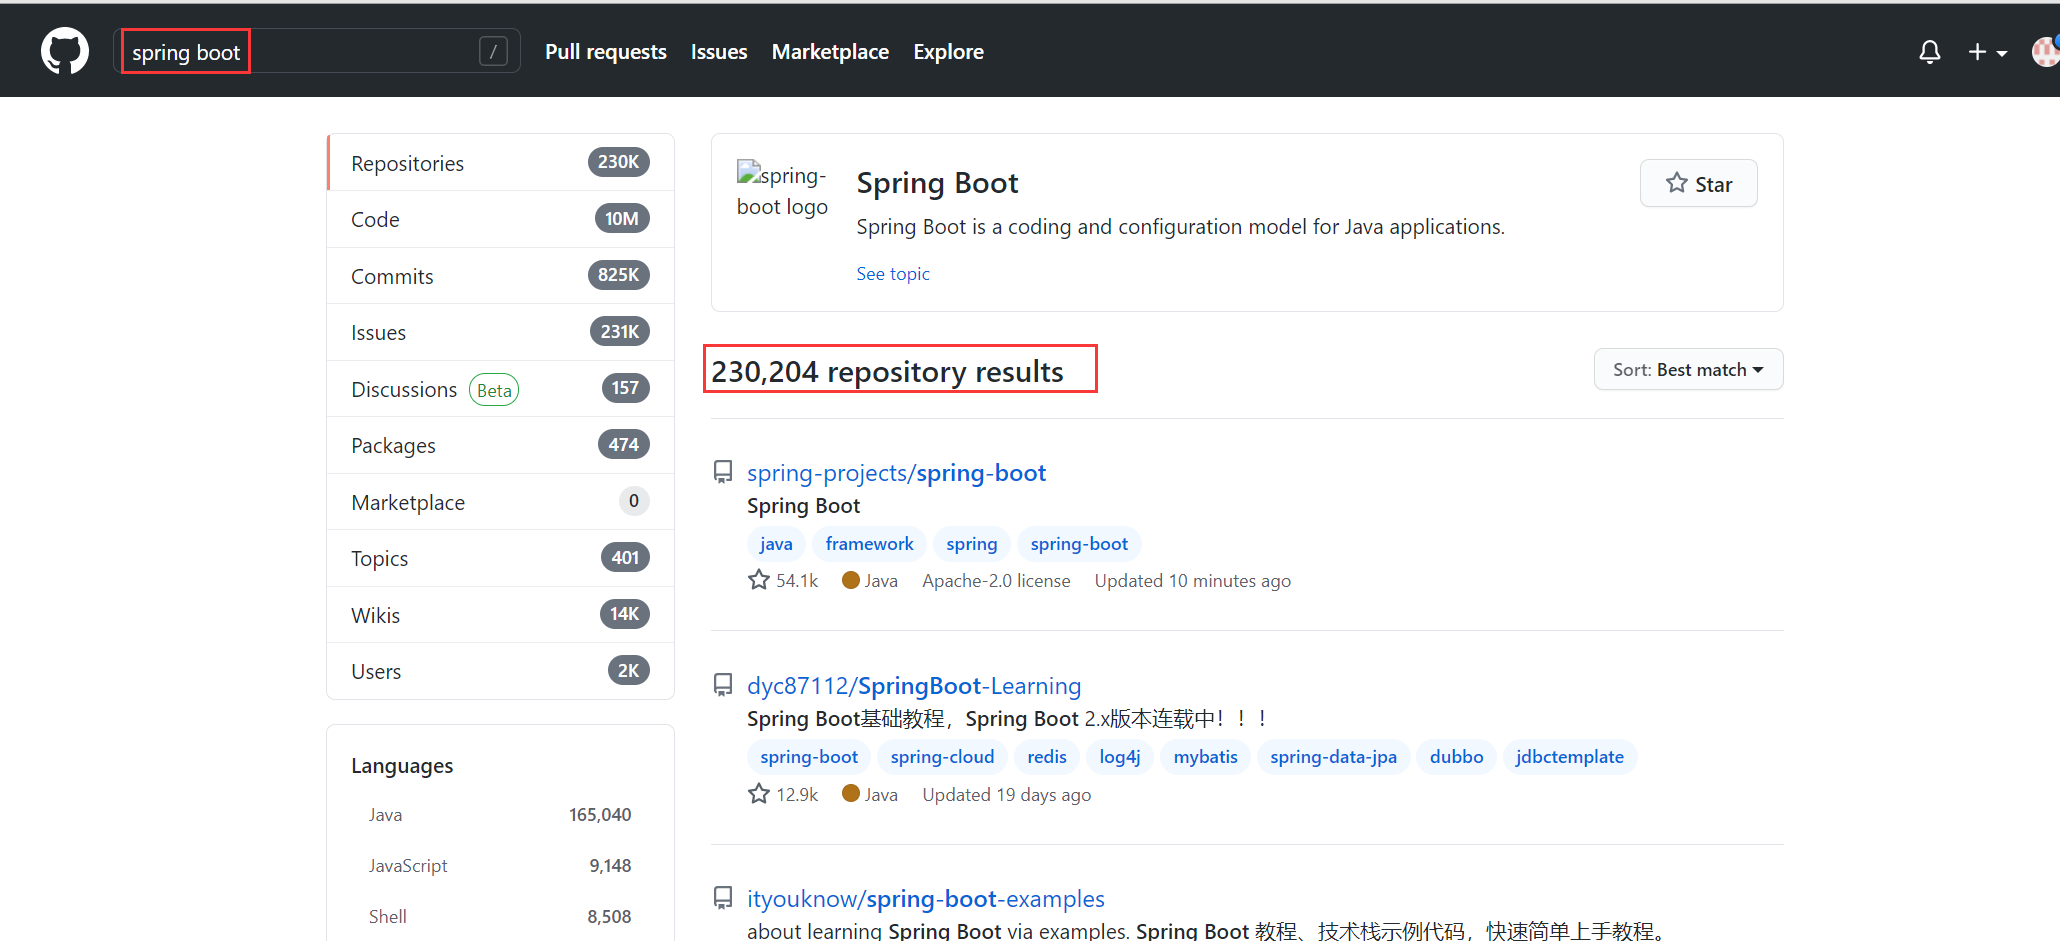
Task: Select the Commits filter
Action: pos(500,276)
